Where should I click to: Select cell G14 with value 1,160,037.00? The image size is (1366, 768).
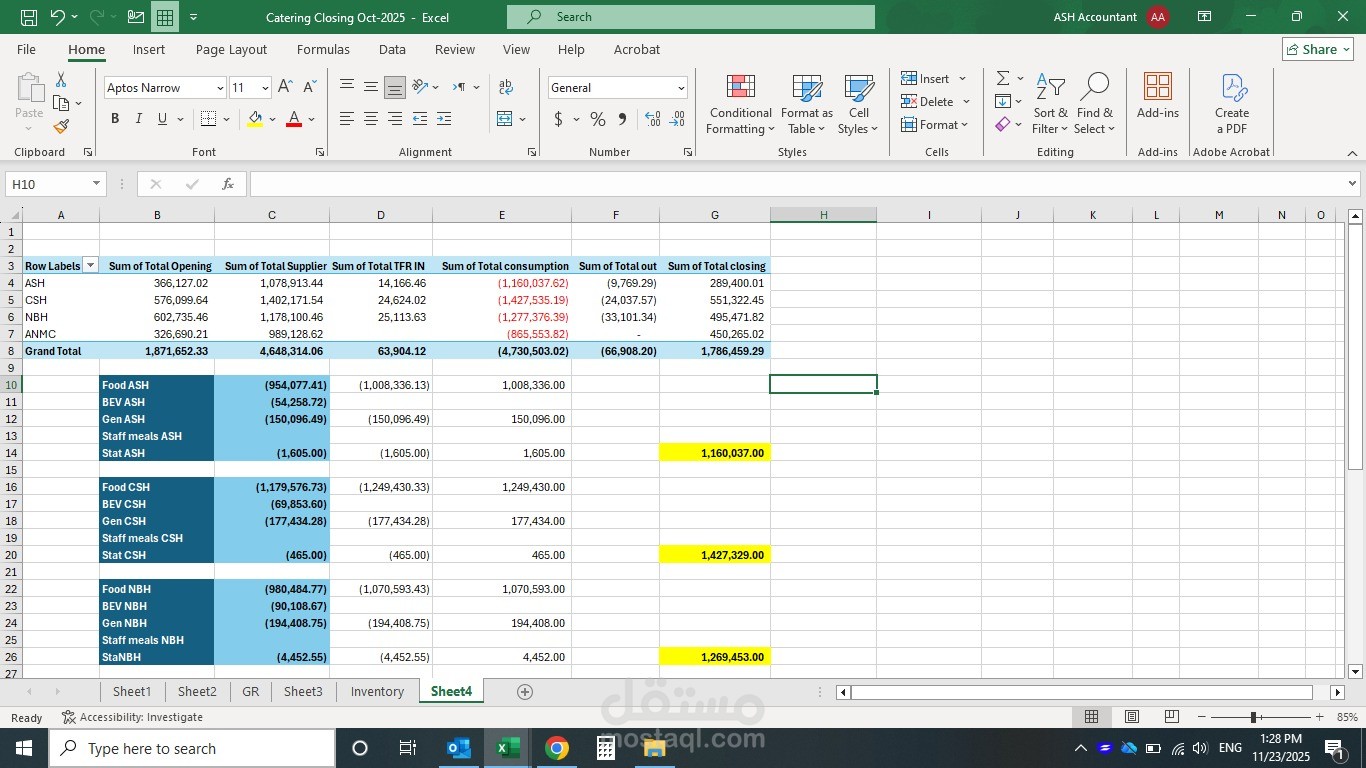(714, 453)
